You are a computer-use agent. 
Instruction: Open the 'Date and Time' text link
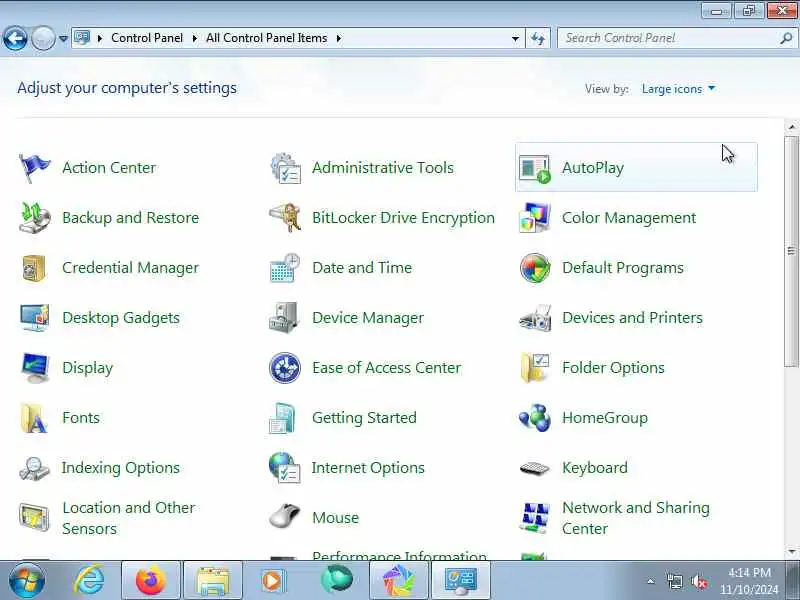point(362,268)
